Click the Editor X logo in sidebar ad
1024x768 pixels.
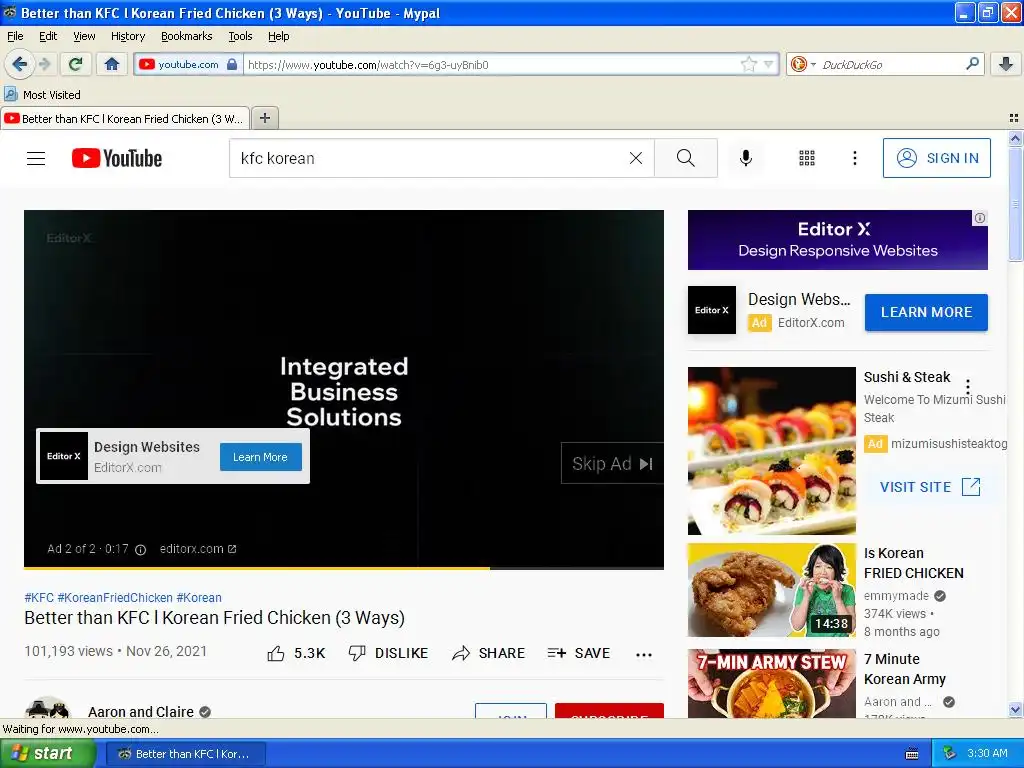(x=712, y=310)
